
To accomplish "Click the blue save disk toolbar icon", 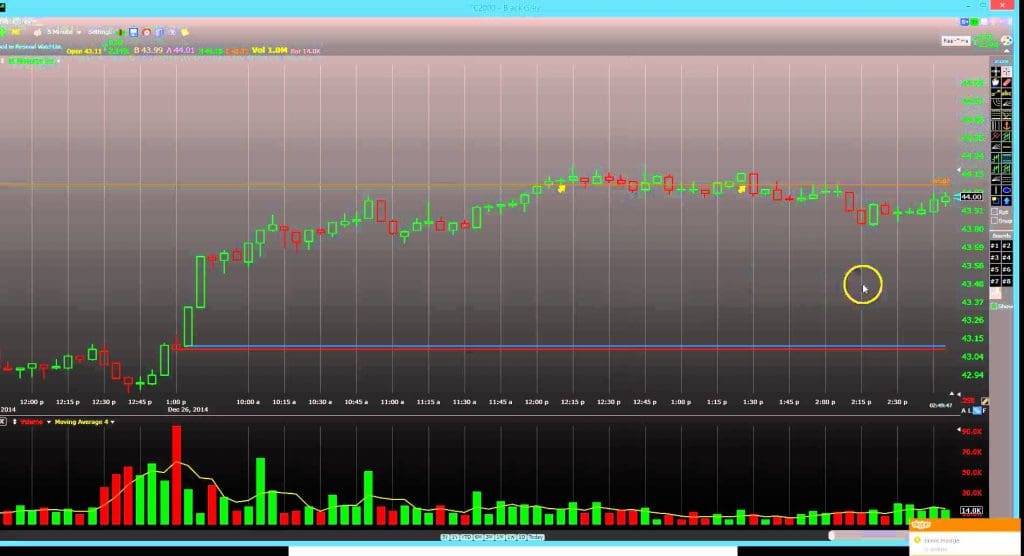I will [133, 32].
